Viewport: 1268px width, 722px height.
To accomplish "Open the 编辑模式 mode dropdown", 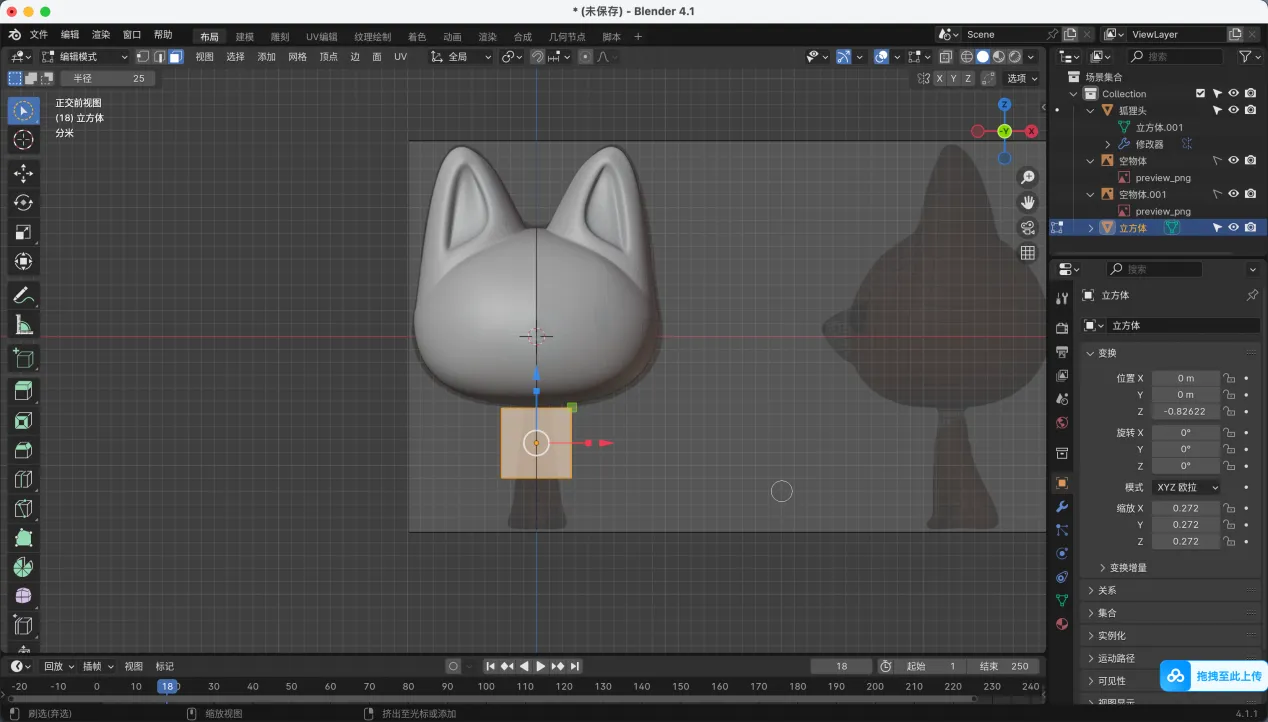I will tap(85, 57).
